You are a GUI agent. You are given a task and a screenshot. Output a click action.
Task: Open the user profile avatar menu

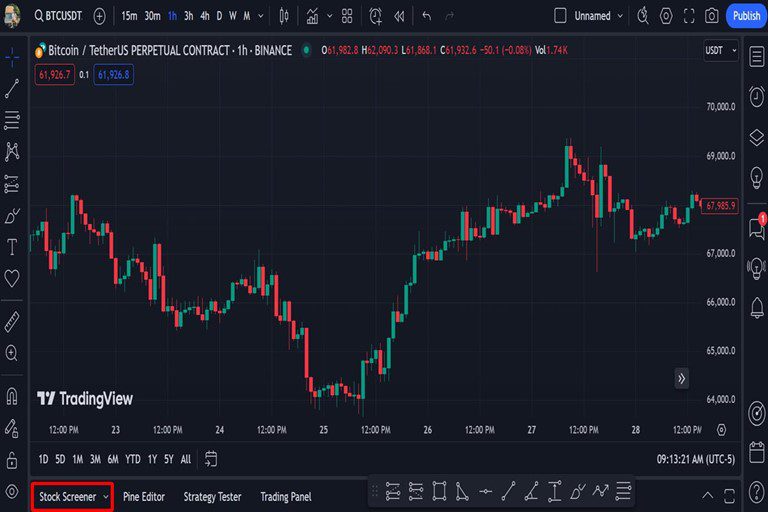tap(12, 15)
